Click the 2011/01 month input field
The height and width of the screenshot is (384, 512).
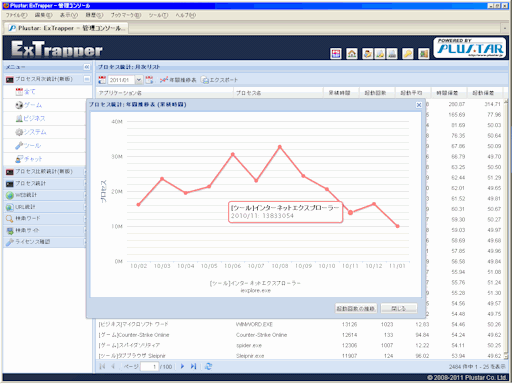pos(121,80)
